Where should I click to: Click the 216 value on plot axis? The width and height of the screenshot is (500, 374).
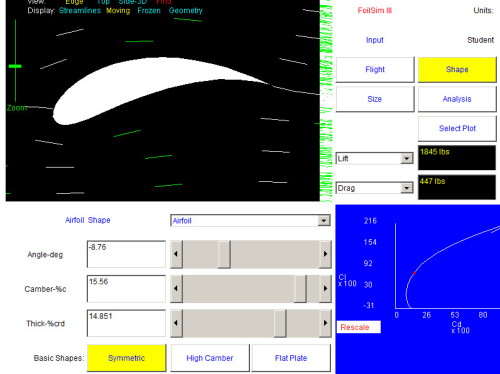[x=370, y=221]
